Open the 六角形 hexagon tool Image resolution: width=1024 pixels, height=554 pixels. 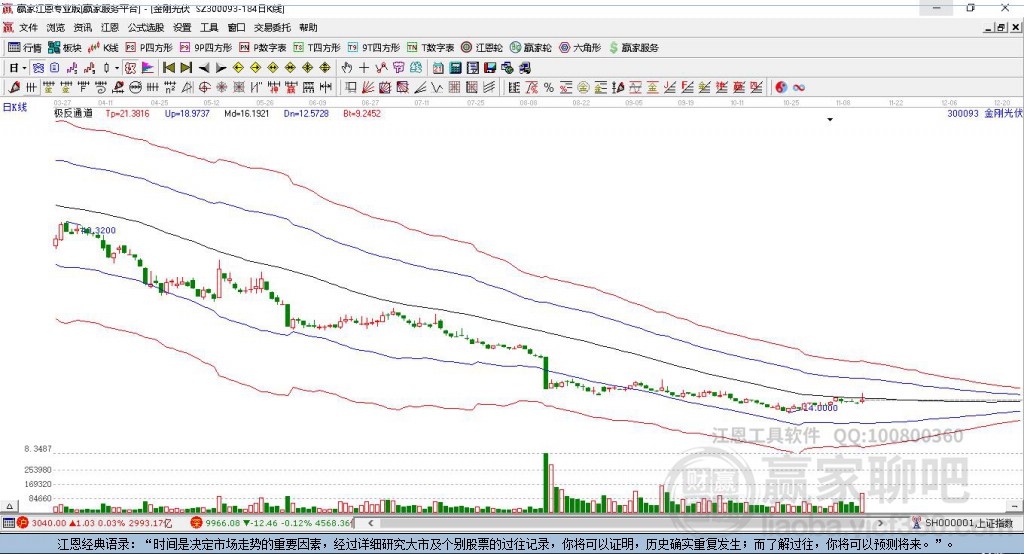580,48
